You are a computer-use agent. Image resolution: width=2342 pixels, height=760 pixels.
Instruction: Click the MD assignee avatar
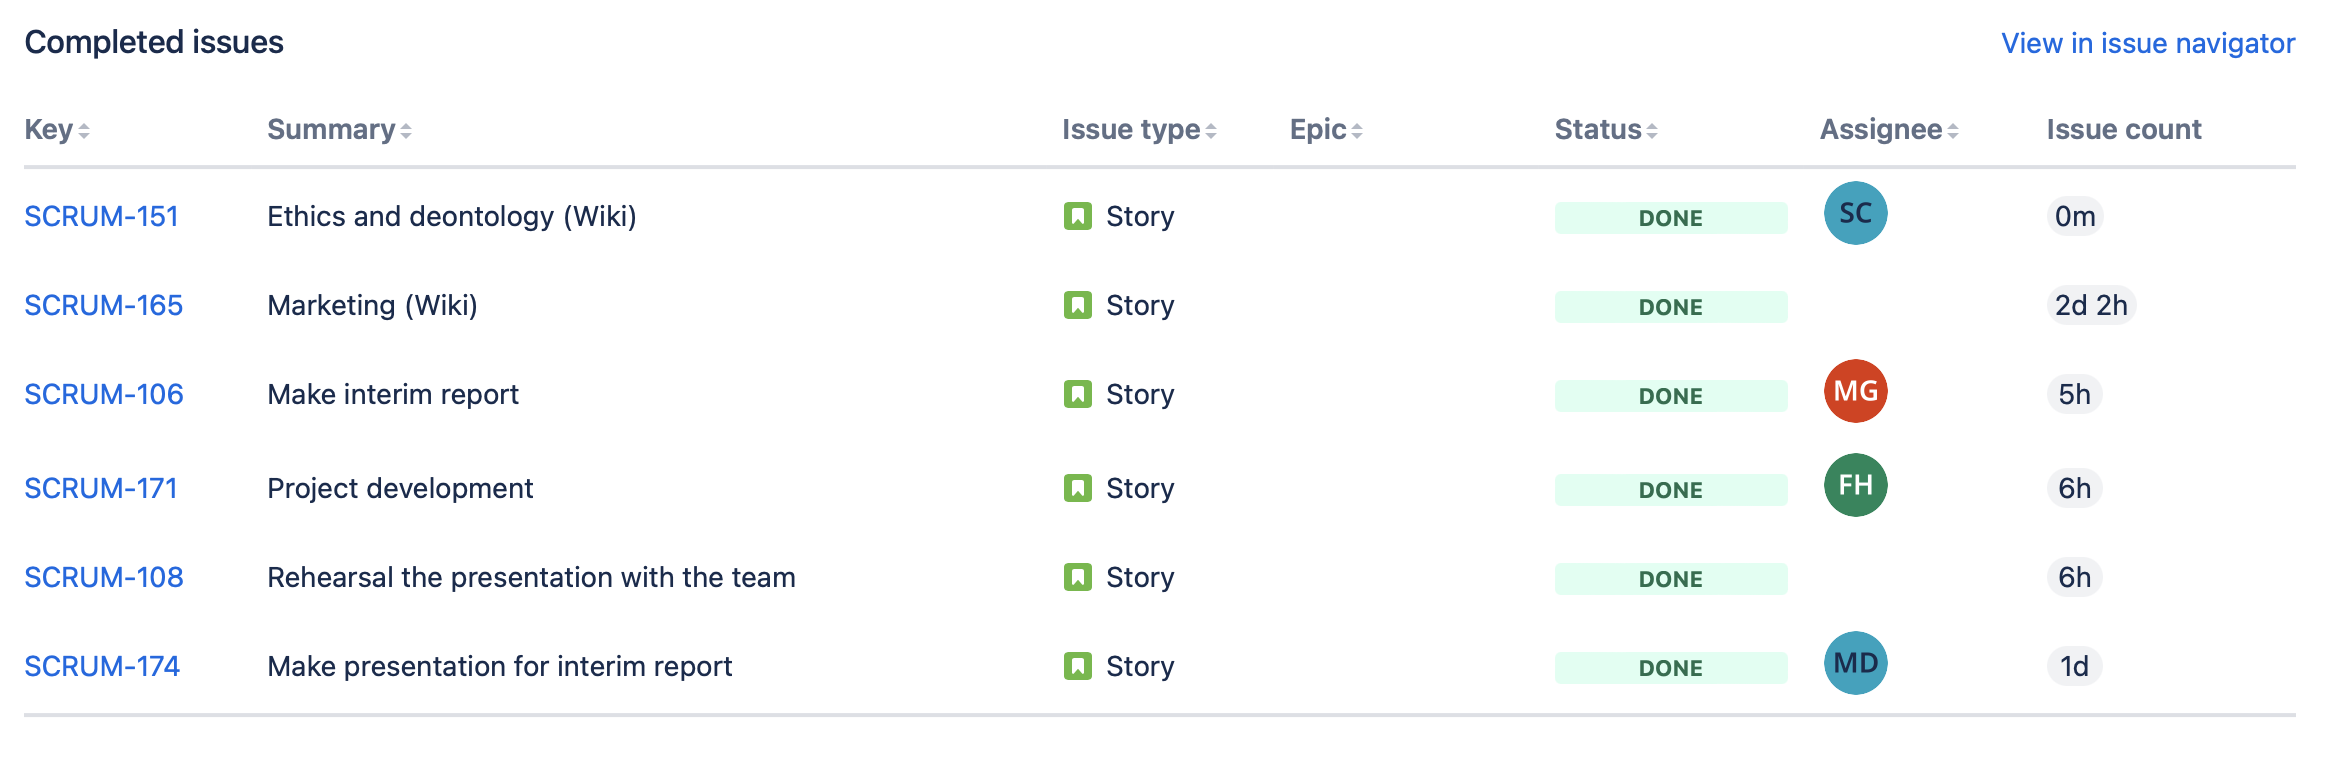[1855, 663]
